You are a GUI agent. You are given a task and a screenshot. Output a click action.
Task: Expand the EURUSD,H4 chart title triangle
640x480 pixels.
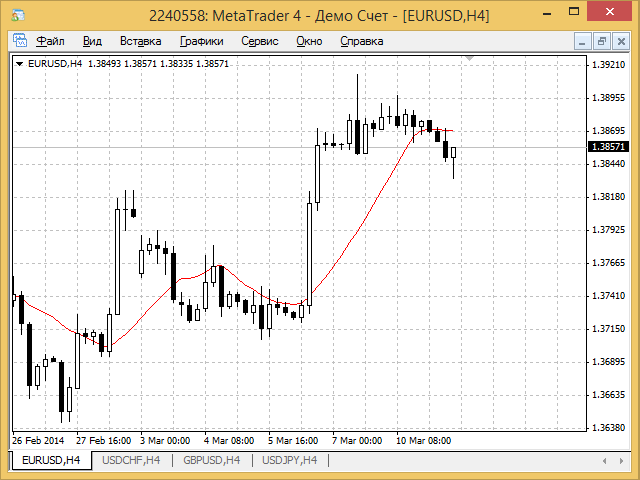pyautogui.click(x=19, y=64)
